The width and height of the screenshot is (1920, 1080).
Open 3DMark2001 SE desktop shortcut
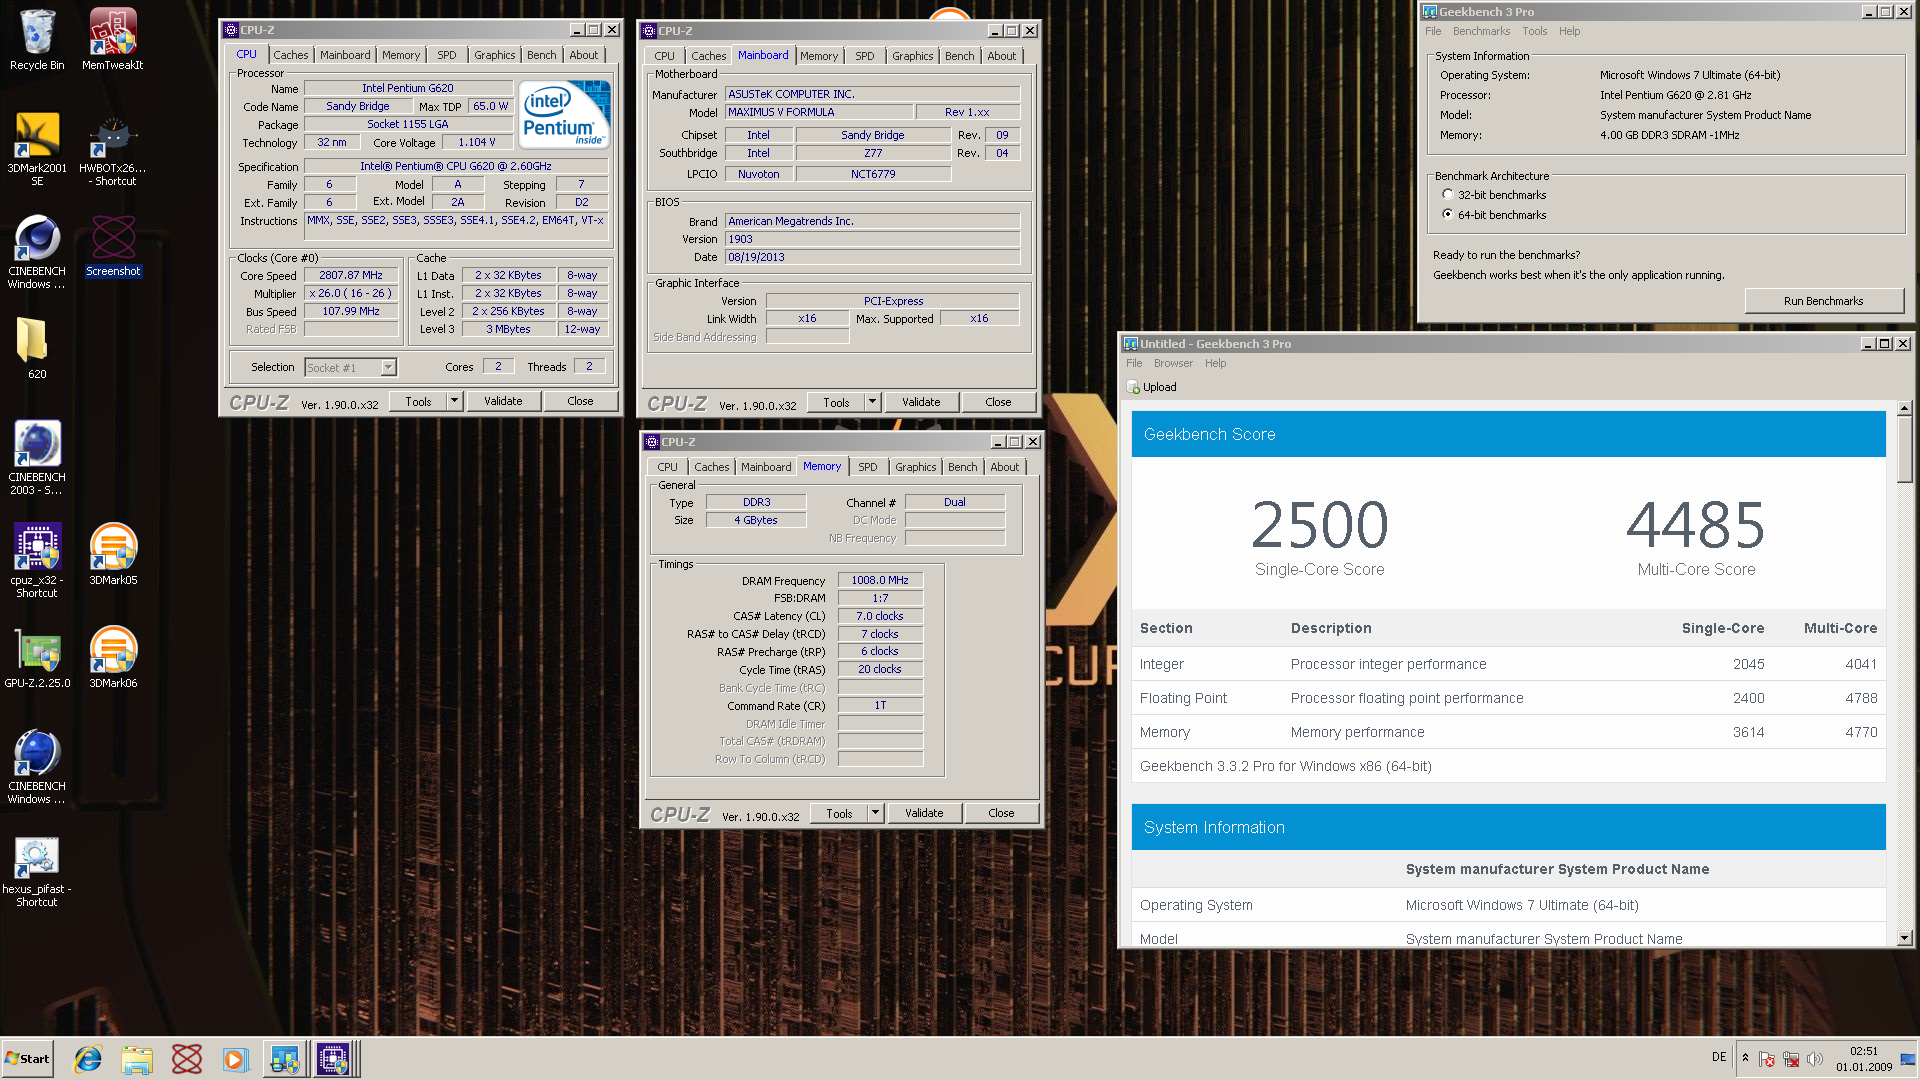[37, 148]
